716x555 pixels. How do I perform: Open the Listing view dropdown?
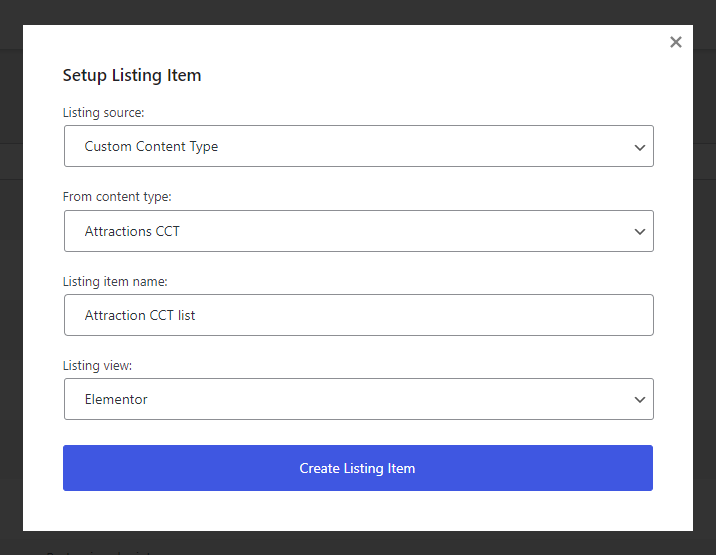click(358, 399)
